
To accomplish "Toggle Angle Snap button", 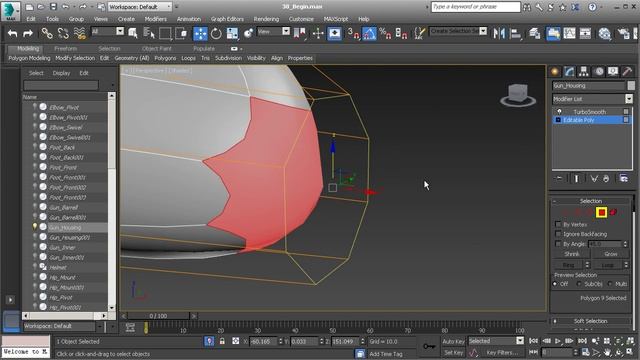I will coord(369,33).
